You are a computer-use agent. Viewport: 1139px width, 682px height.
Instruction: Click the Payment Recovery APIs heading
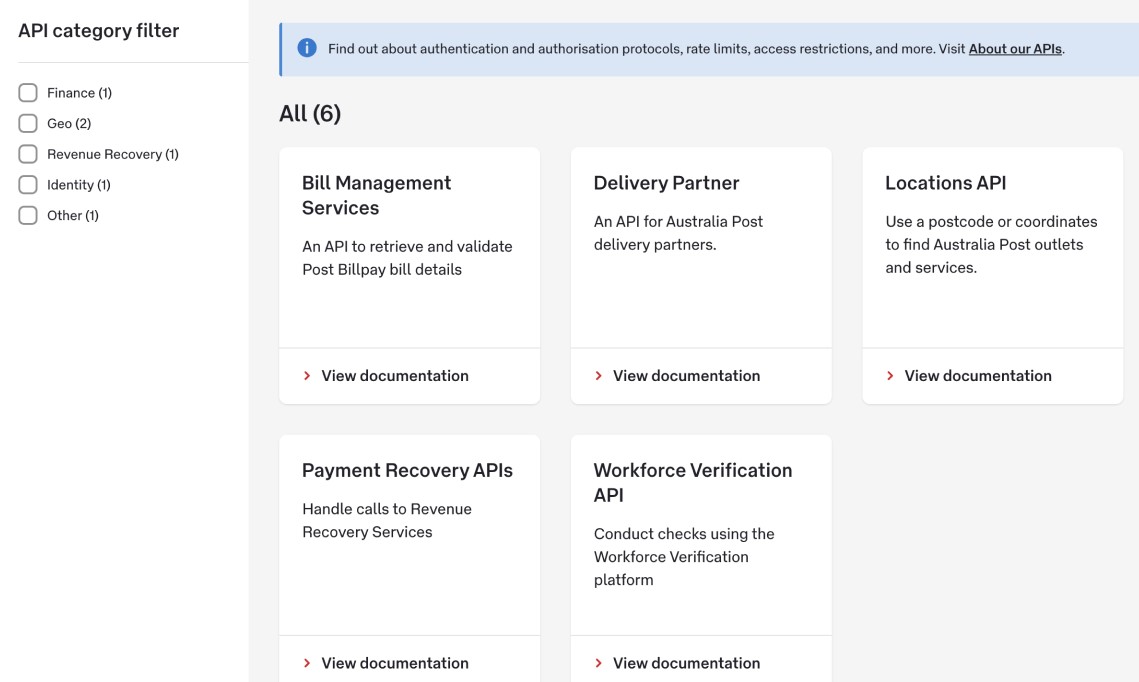(x=408, y=471)
